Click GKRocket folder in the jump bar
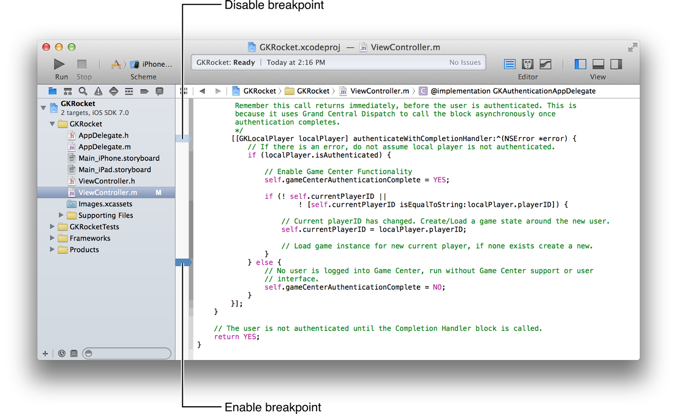This screenshot has height=414, width=677. [307, 91]
